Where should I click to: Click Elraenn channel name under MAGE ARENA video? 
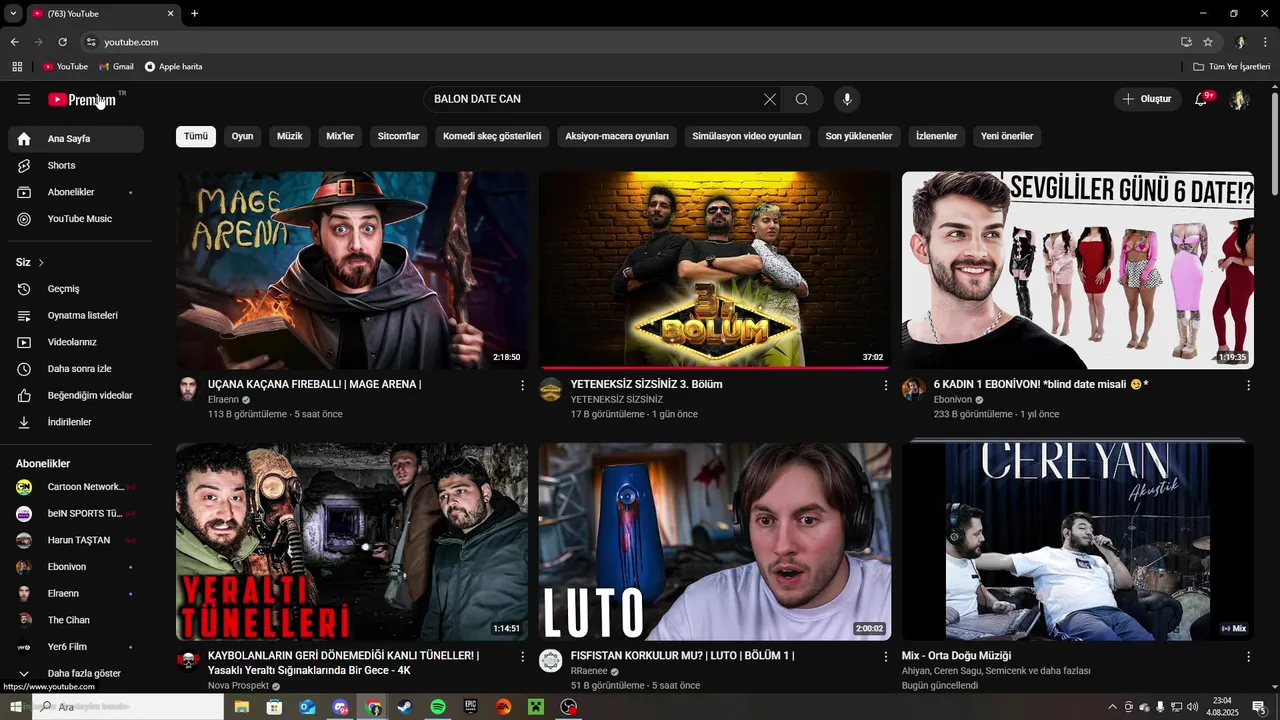pyautogui.click(x=223, y=399)
